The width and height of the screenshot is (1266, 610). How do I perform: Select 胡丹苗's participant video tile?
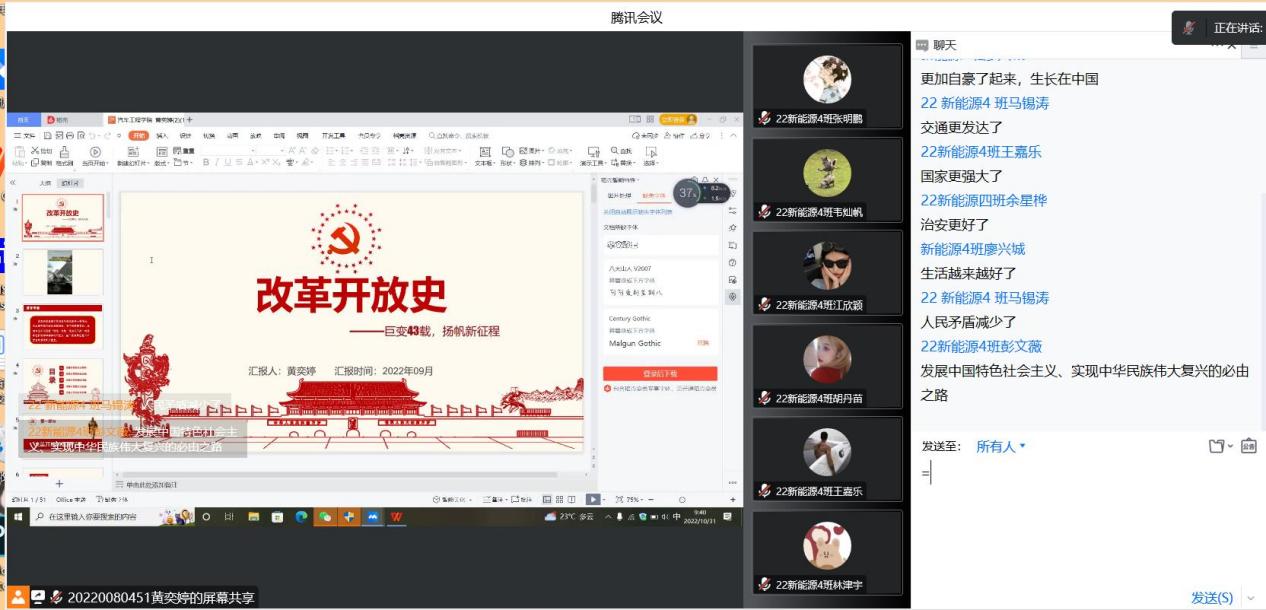(x=827, y=365)
